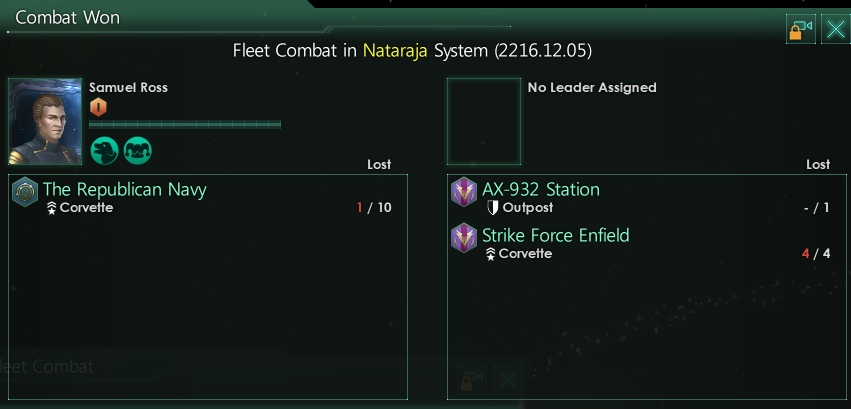The width and height of the screenshot is (851, 409).
Task: Click The Republican Navy empire emblem
Action: click(x=25, y=192)
